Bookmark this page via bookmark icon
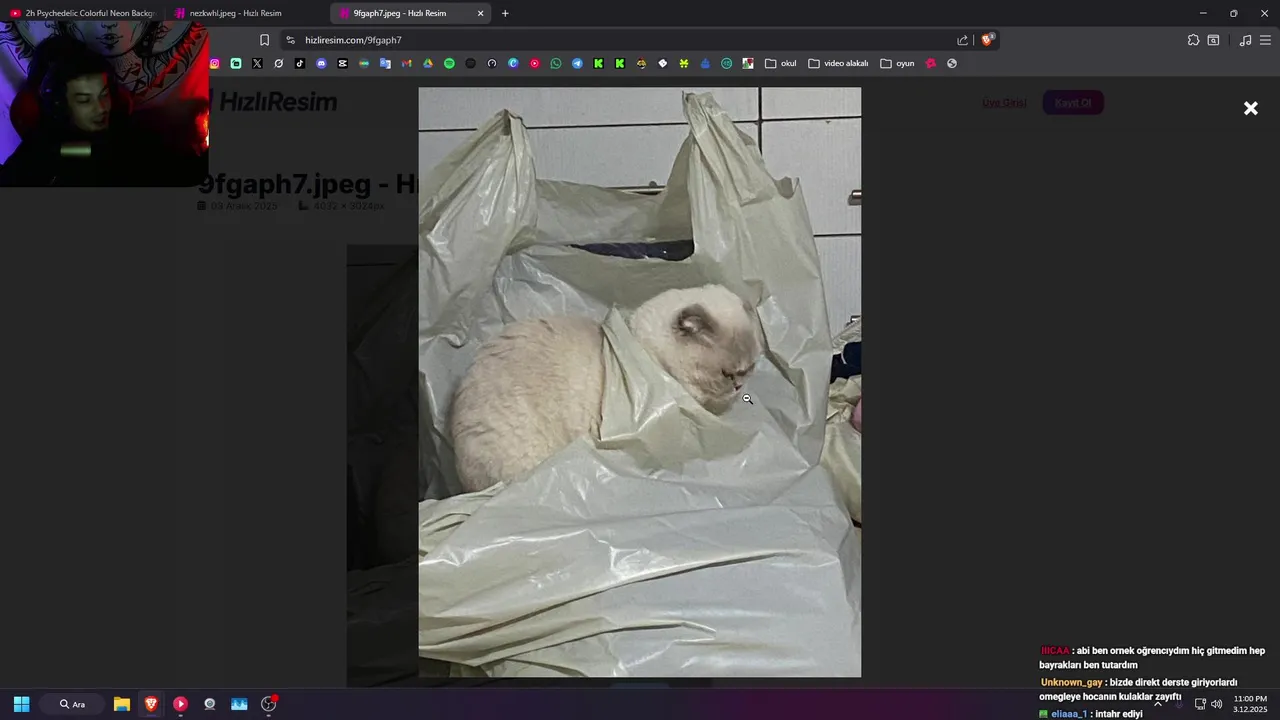 (264, 40)
